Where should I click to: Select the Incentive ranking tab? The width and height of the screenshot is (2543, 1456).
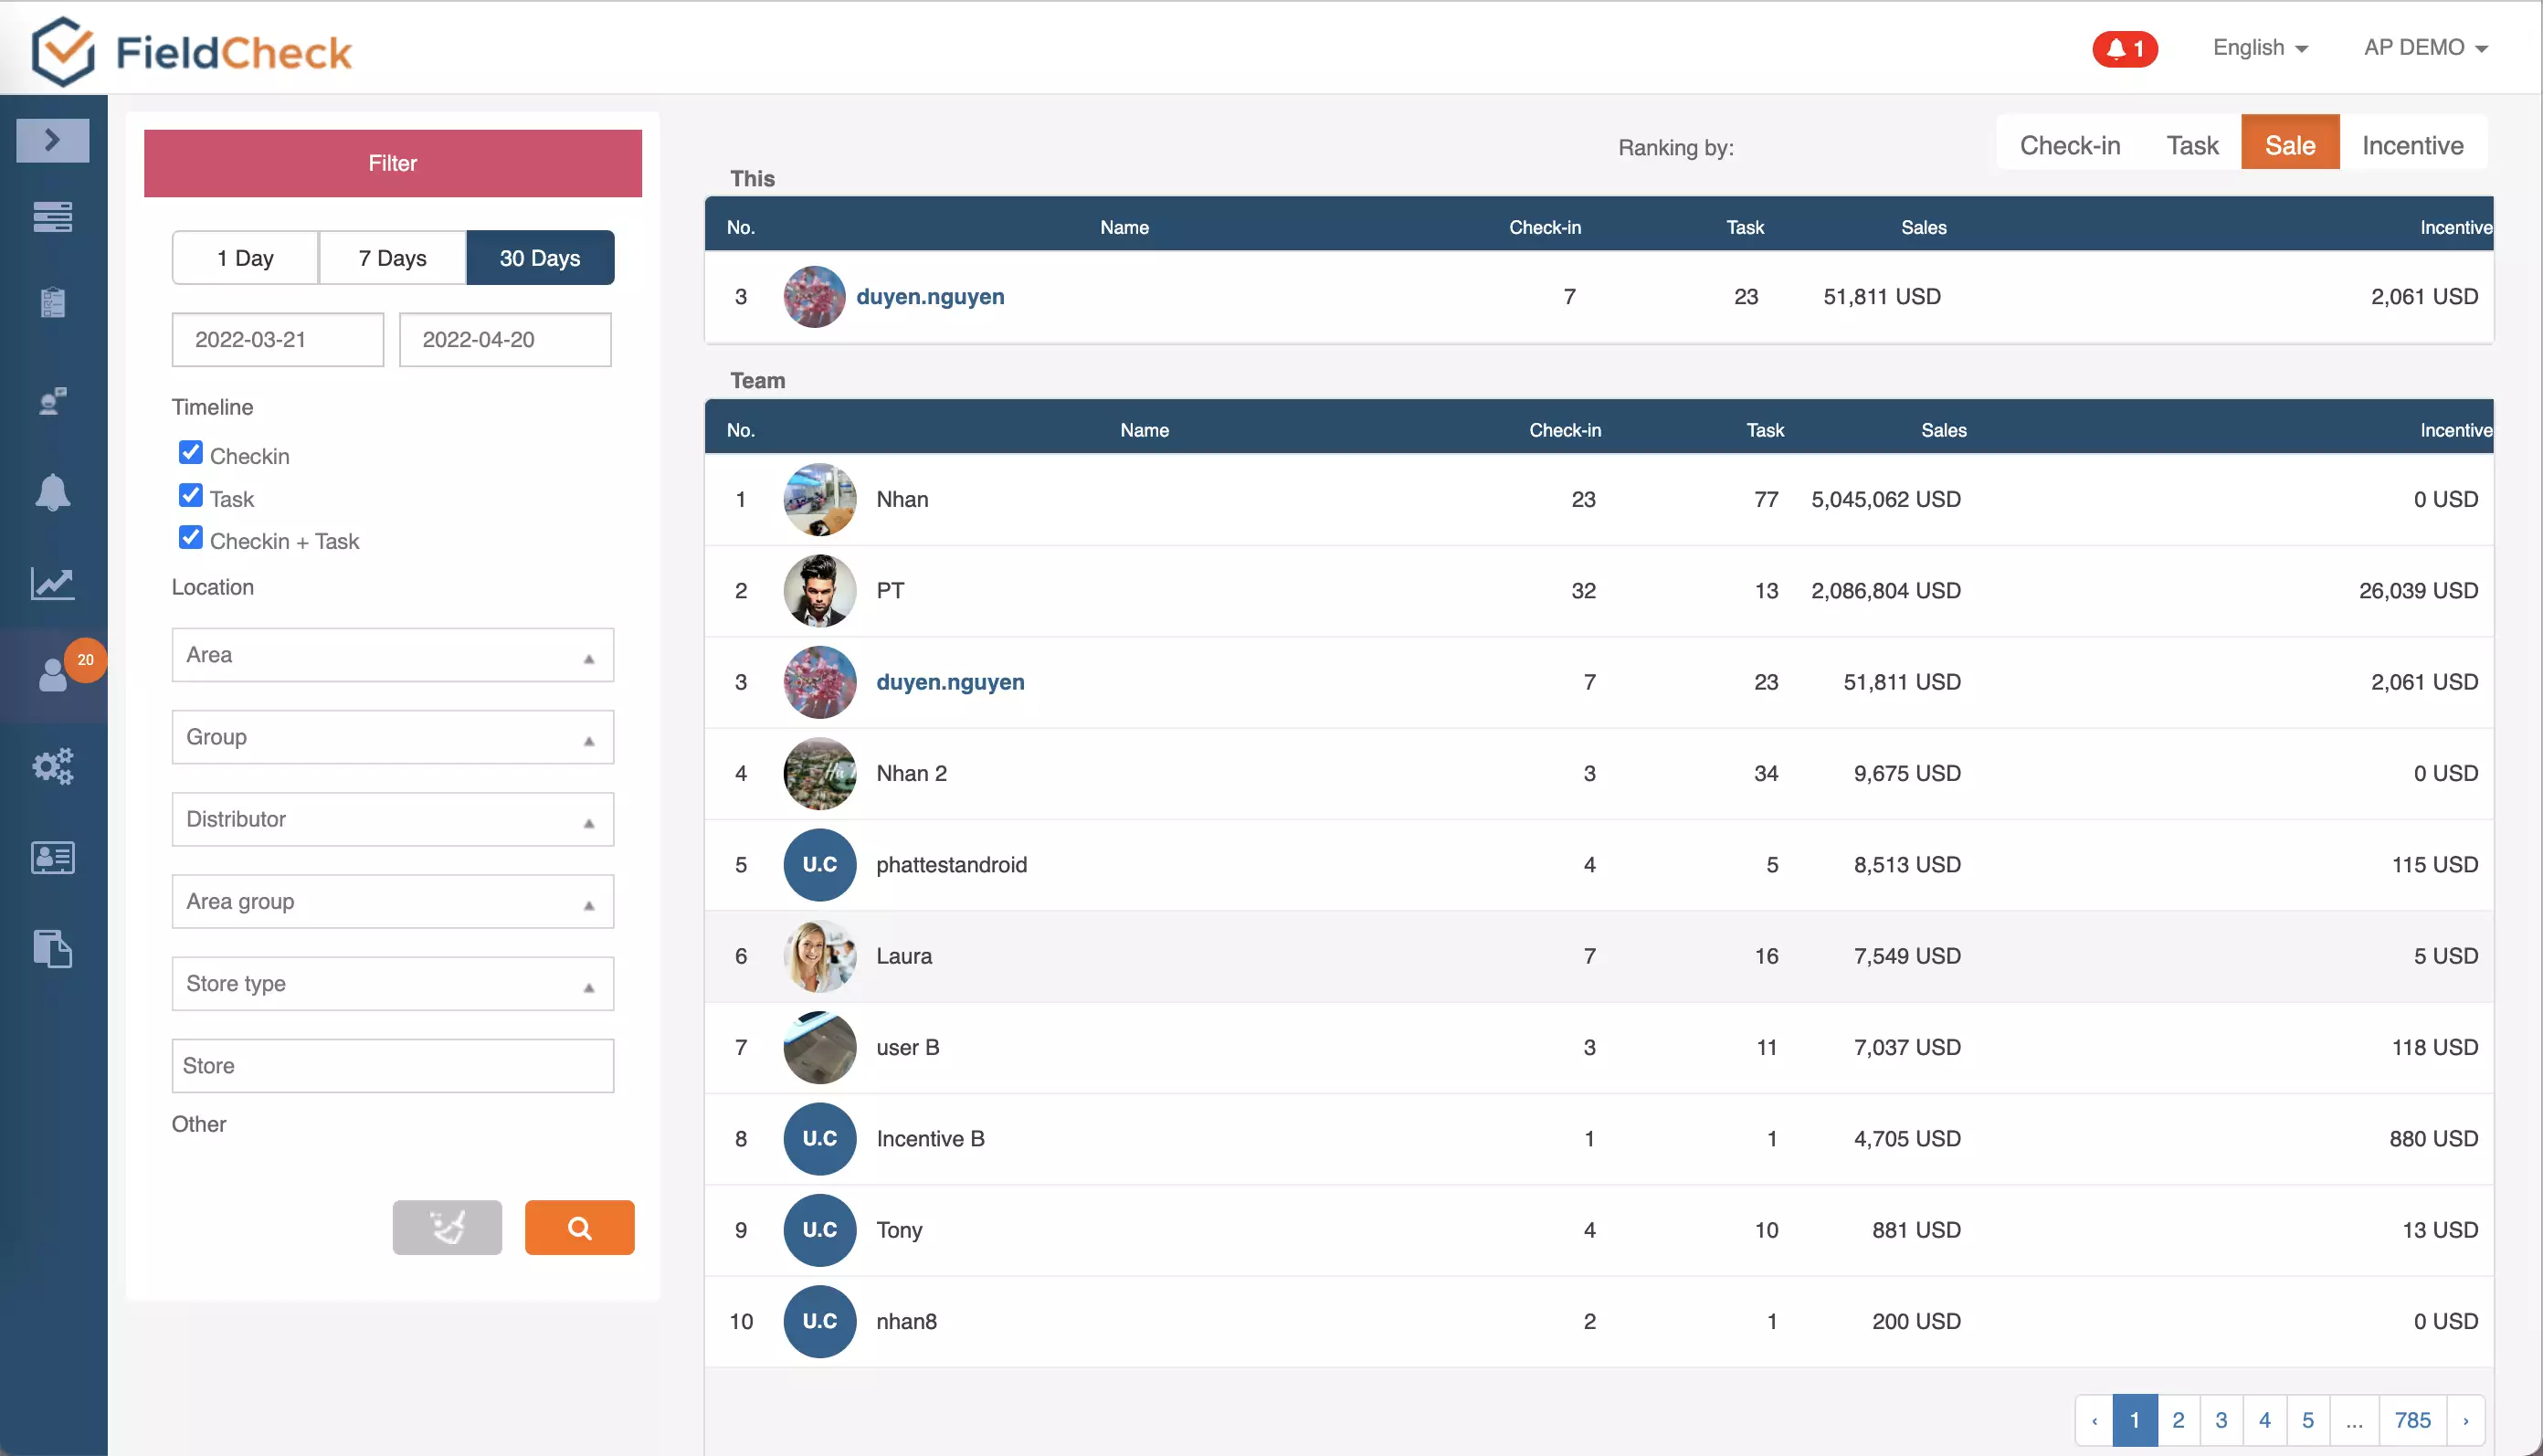[2414, 147]
